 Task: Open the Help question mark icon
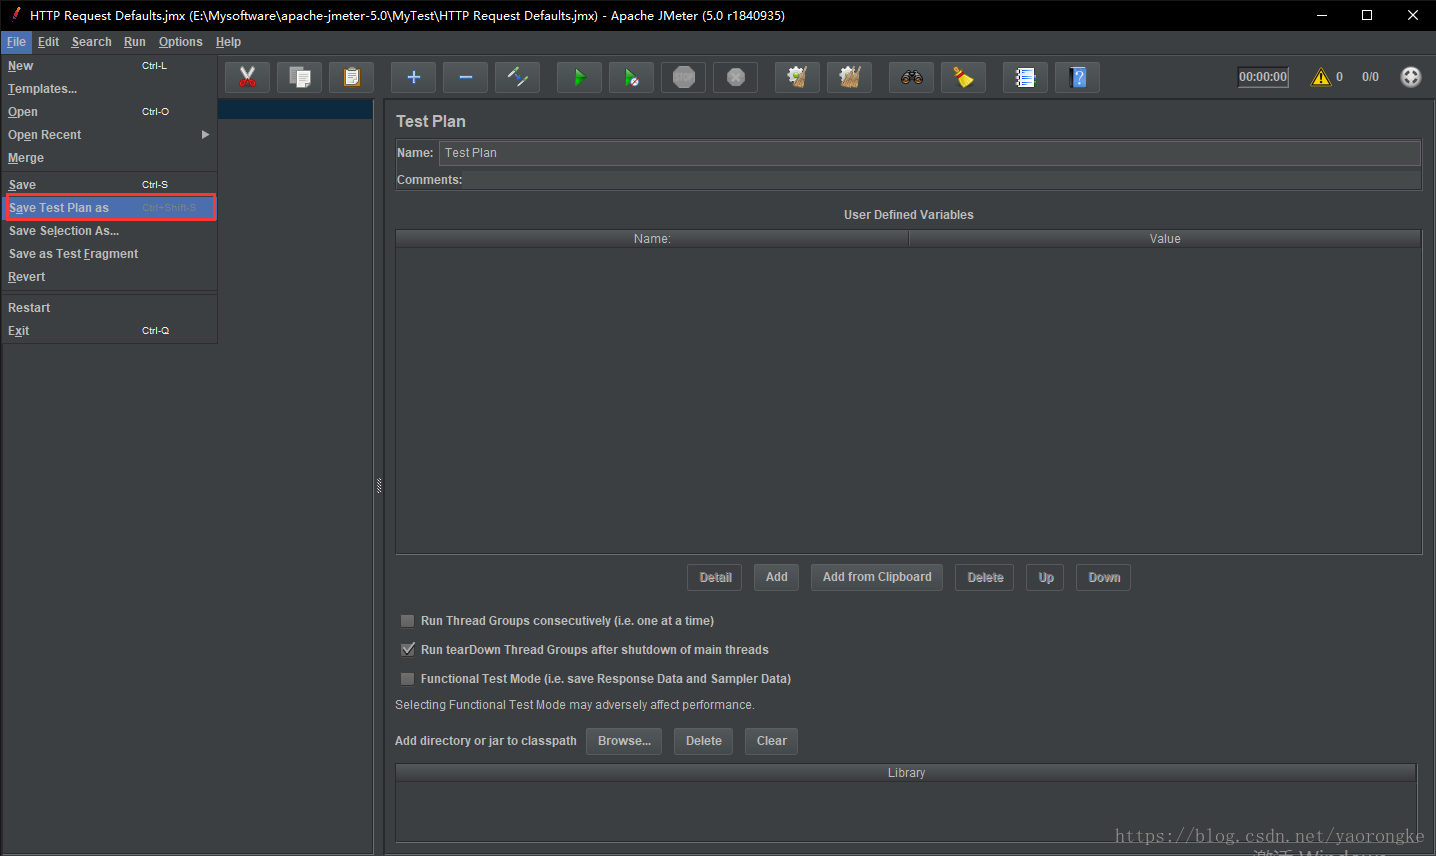click(1077, 77)
